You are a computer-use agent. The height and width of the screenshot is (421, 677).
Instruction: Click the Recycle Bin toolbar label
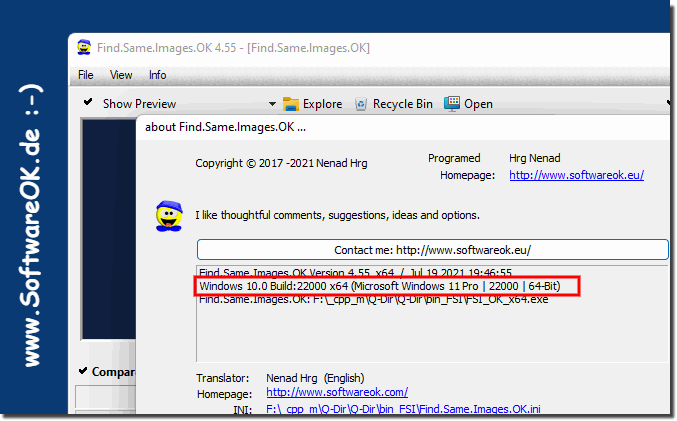point(402,104)
